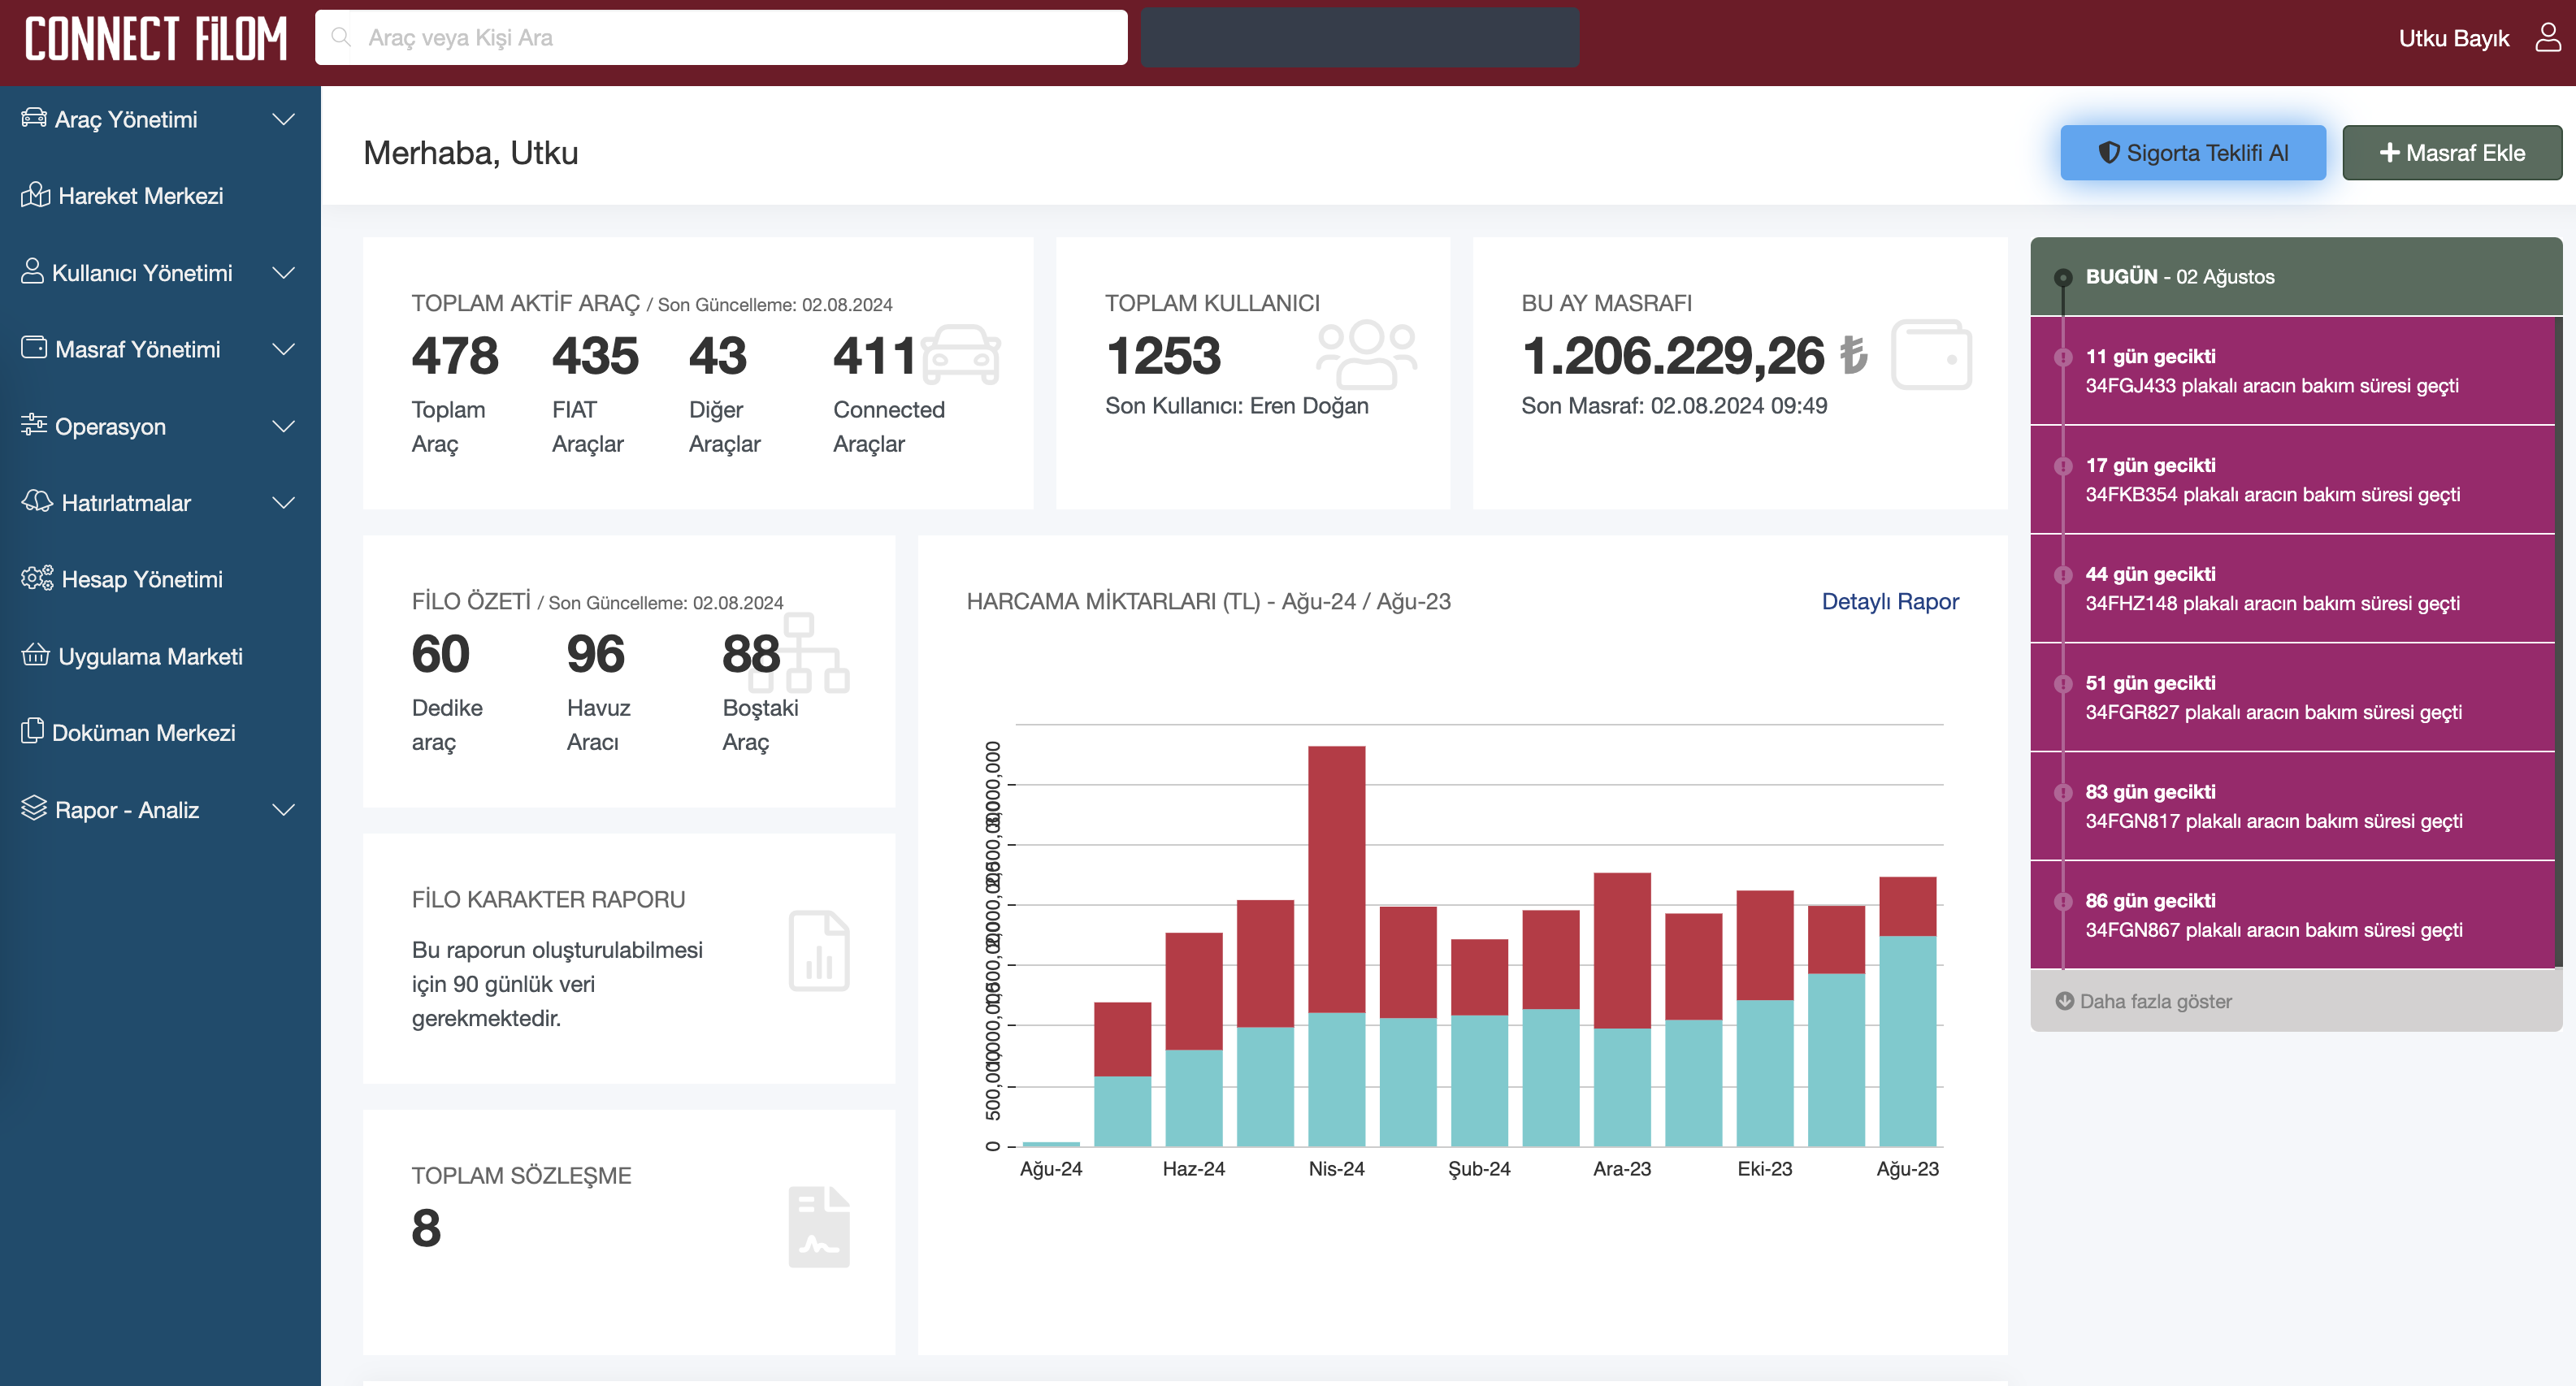The height and width of the screenshot is (1386, 2576).
Task: Open Doküman Merkezi from sidebar
Action: point(143,732)
